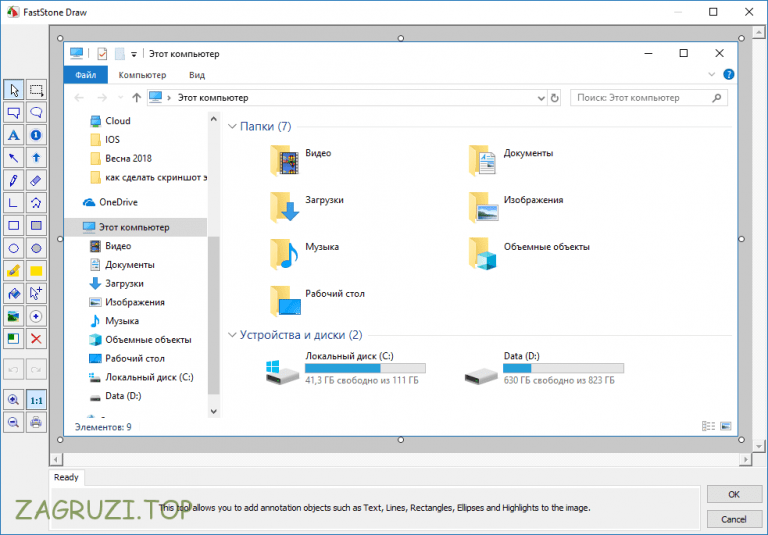Choose the L-shaped polyline tool
Screen dimensions: 768x535
tap(14, 203)
